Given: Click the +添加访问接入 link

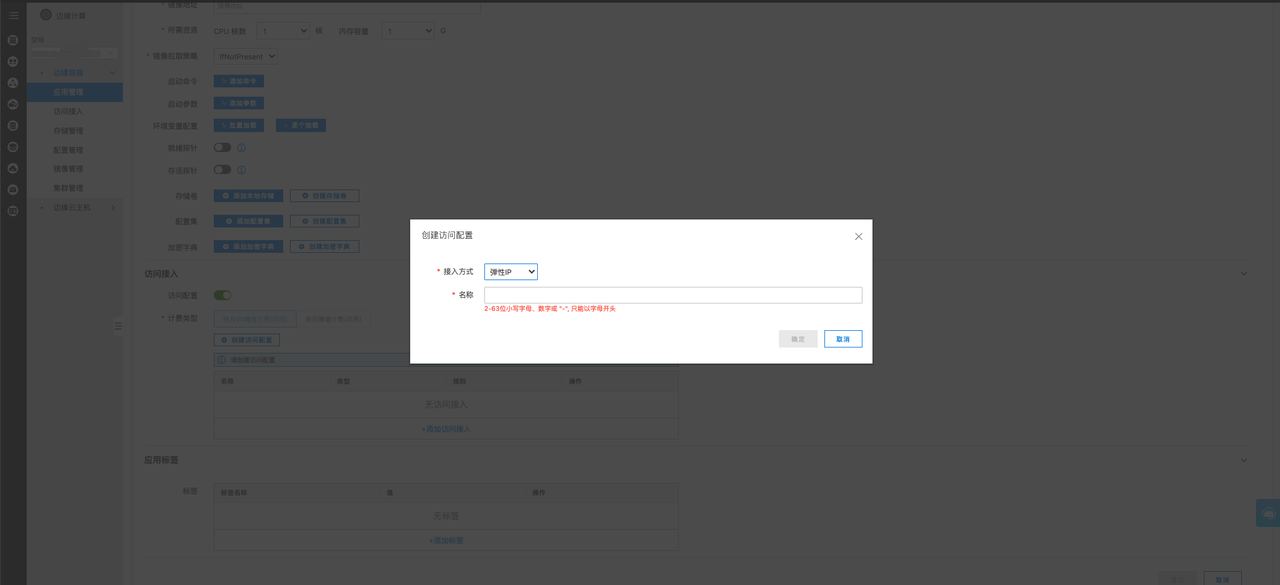Looking at the screenshot, I should click(x=446, y=429).
